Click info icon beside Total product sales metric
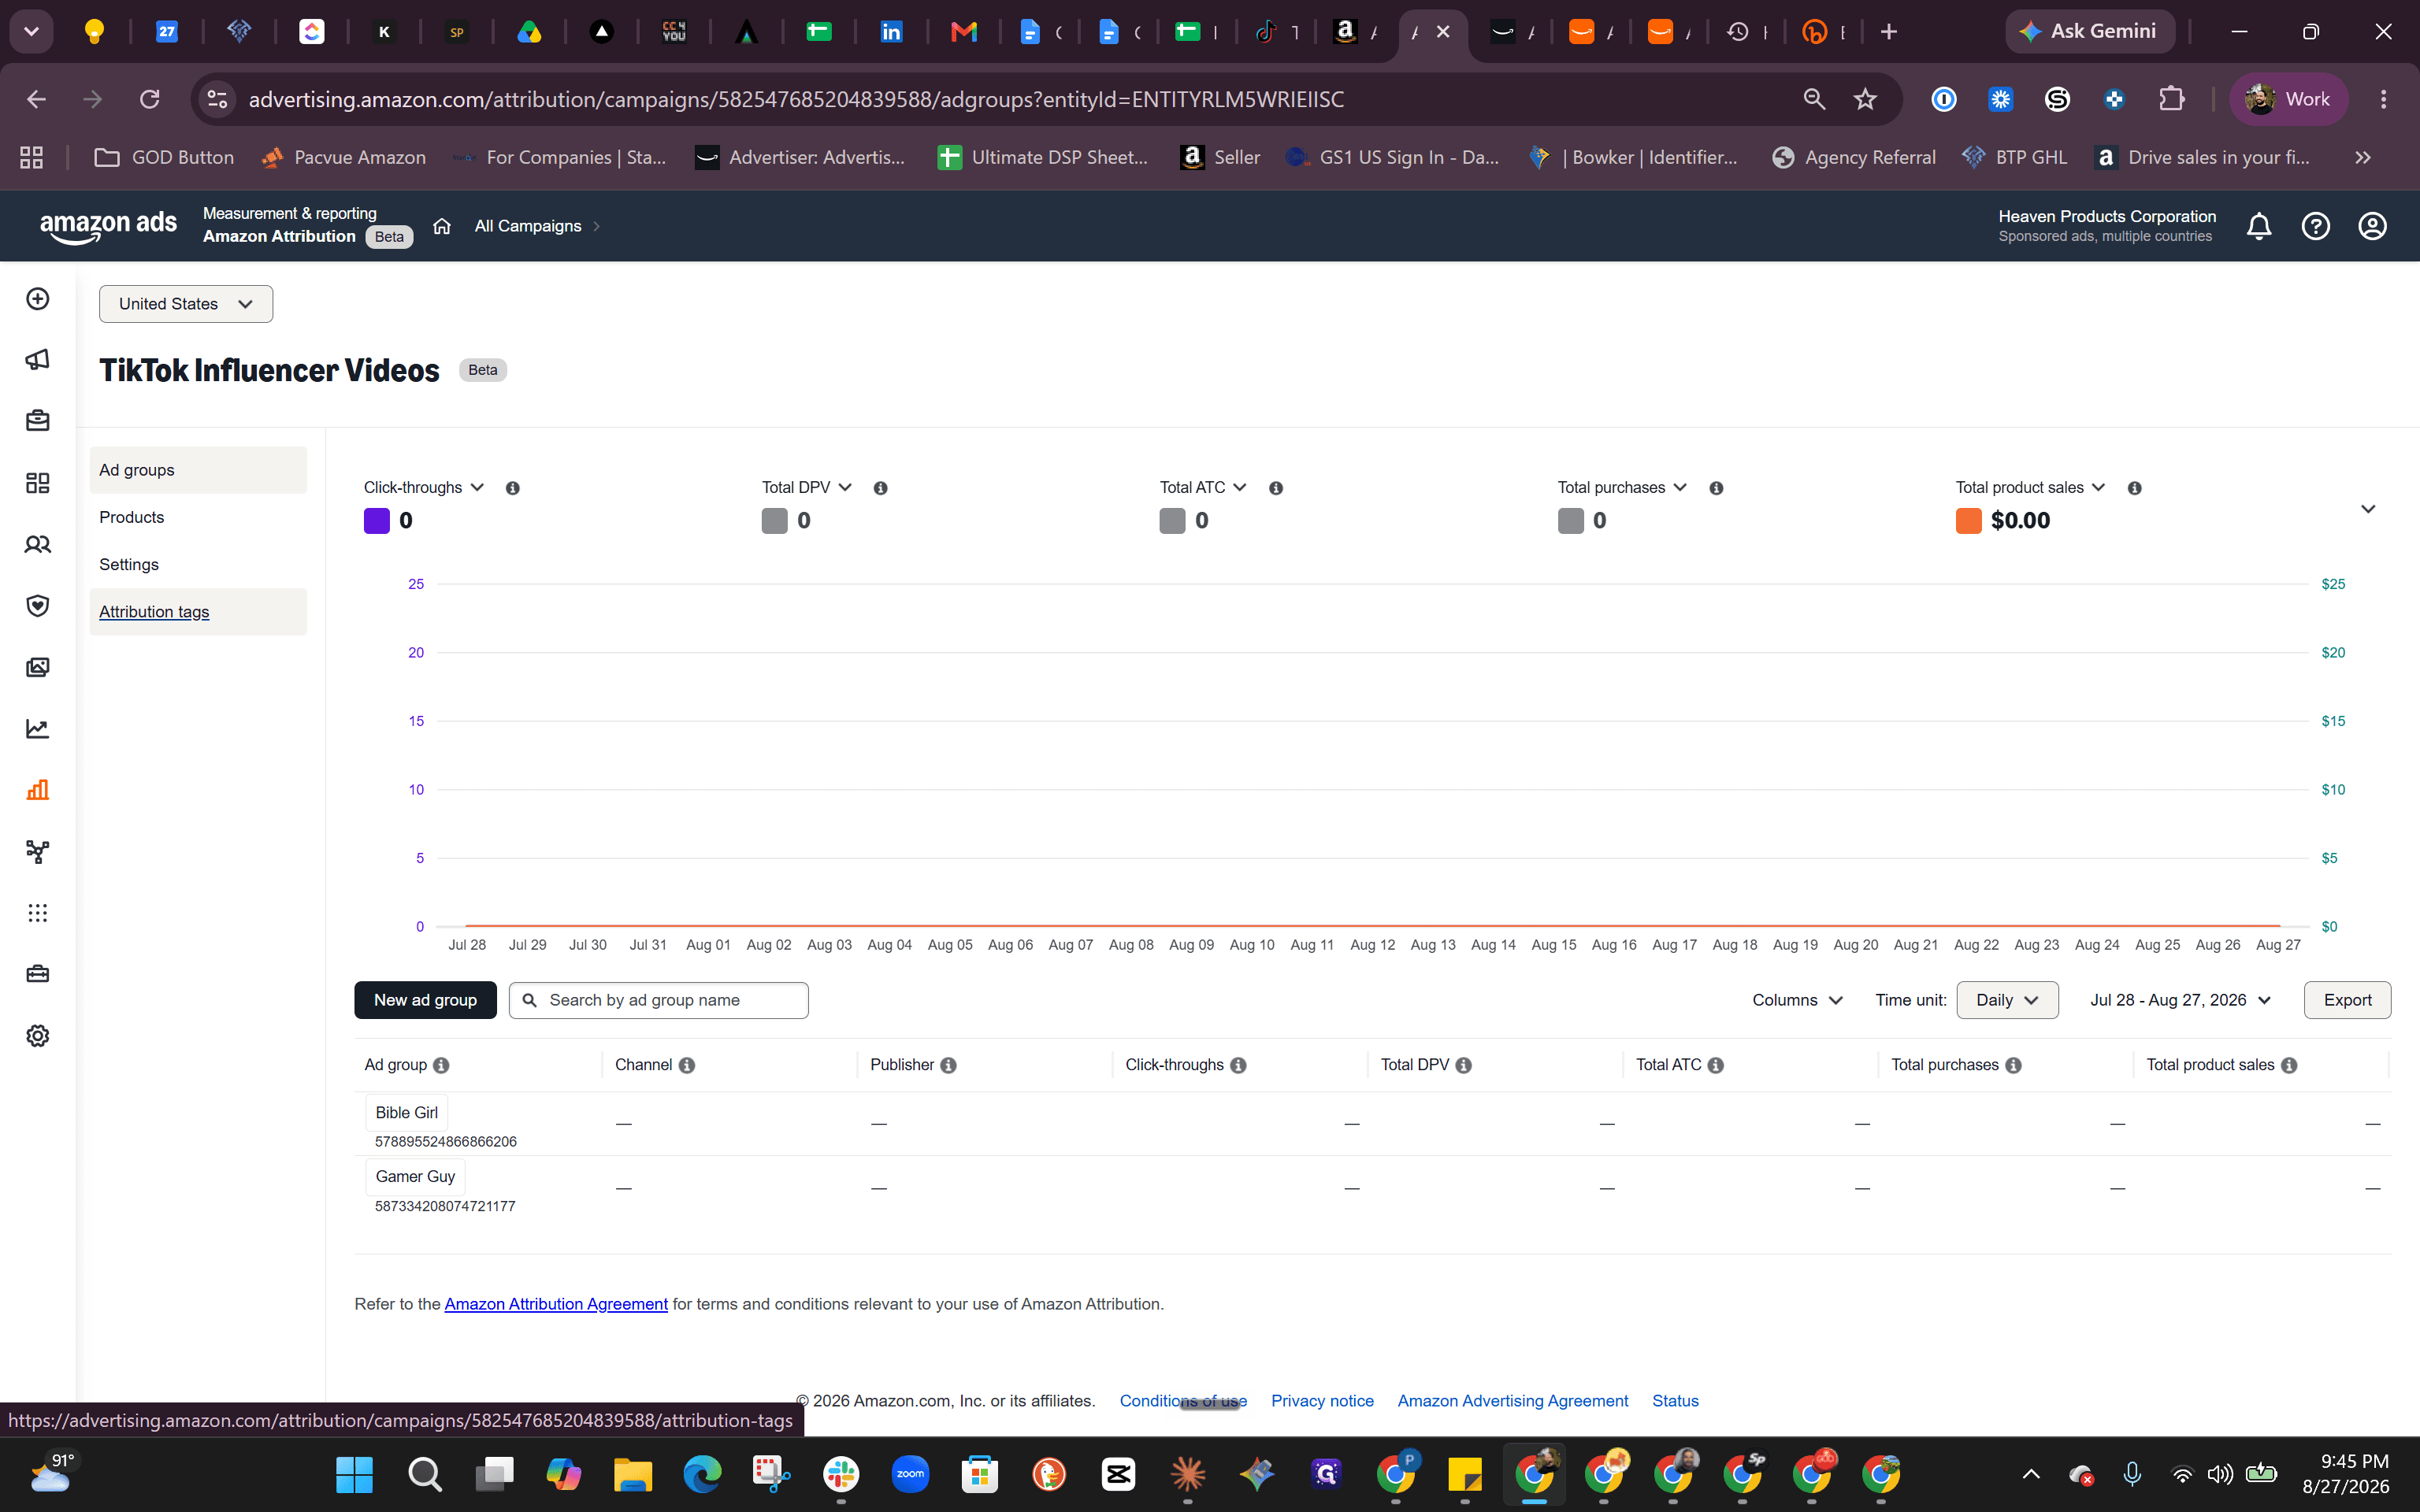Screen dimensions: 2420x1512 (2135, 488)
